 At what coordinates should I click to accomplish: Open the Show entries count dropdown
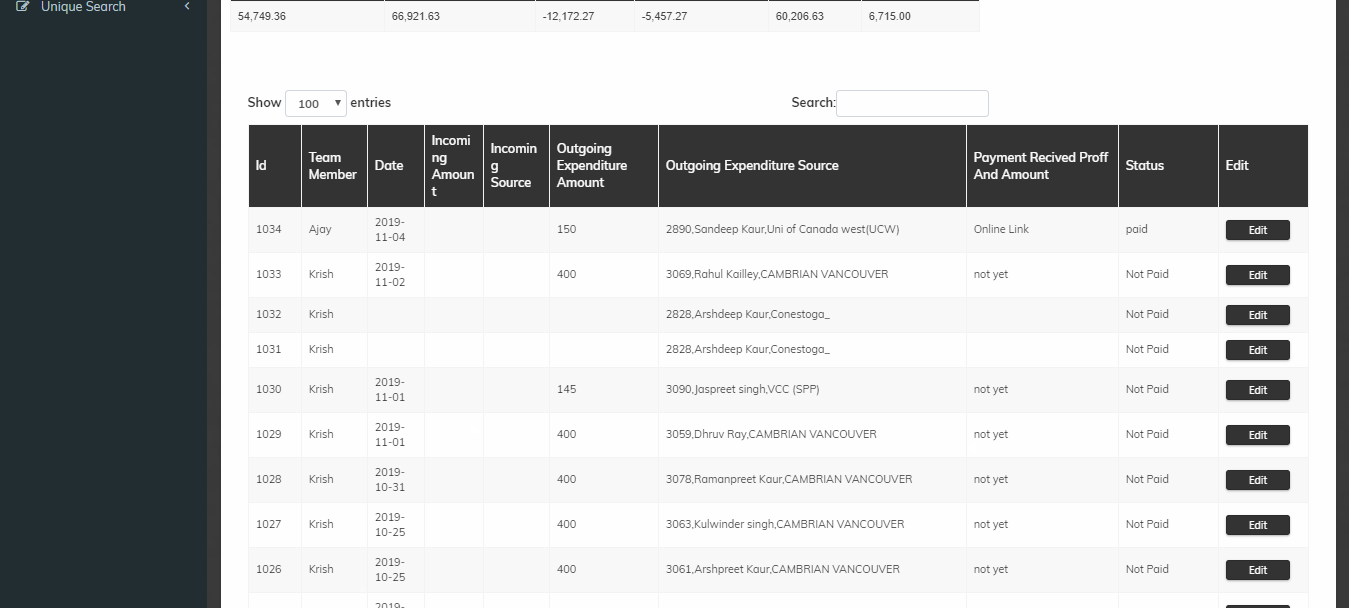coord(316,103)
